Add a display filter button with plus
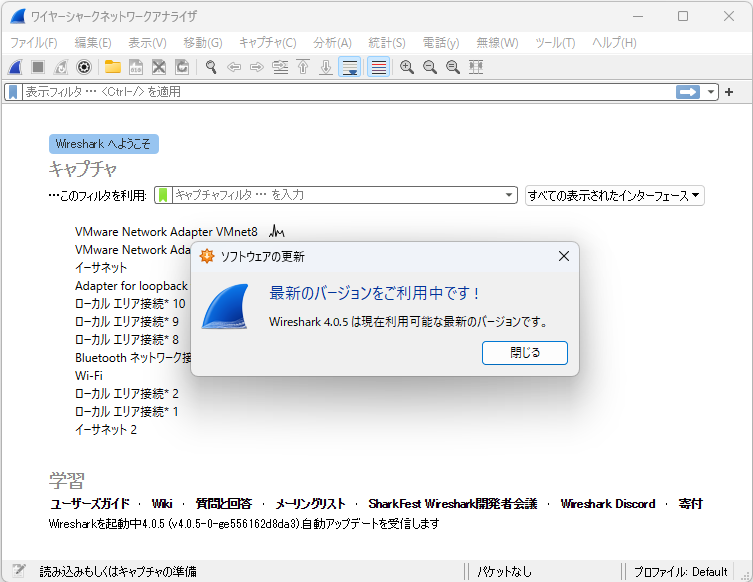753x582 pixels. pos(729,92)
